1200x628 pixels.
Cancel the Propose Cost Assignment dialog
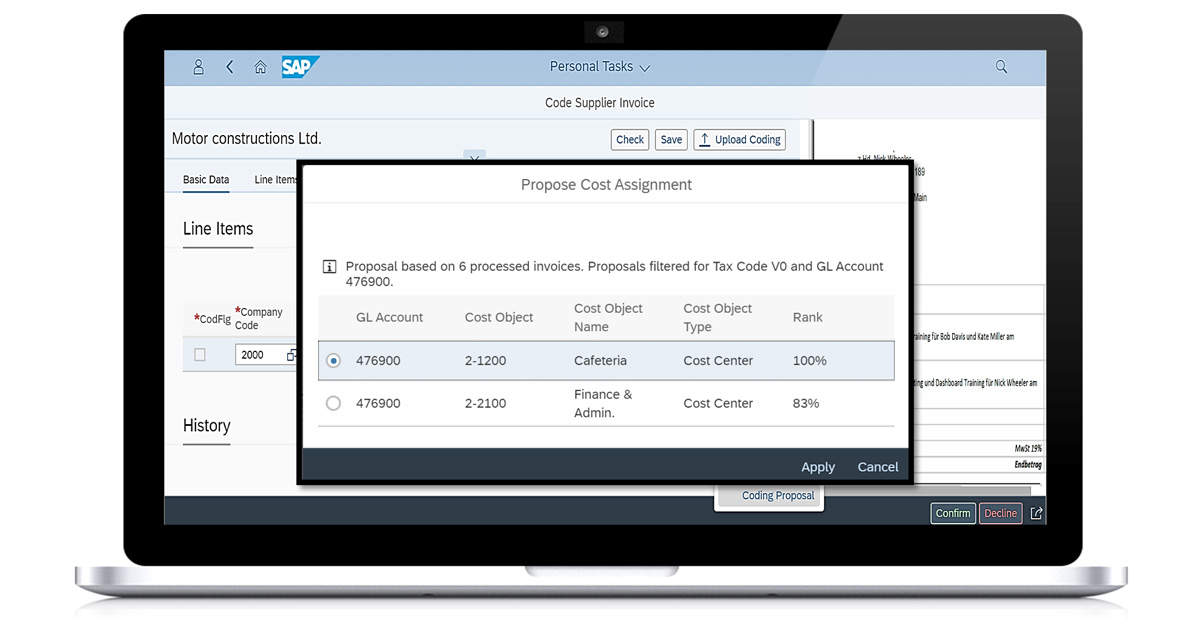877,467
